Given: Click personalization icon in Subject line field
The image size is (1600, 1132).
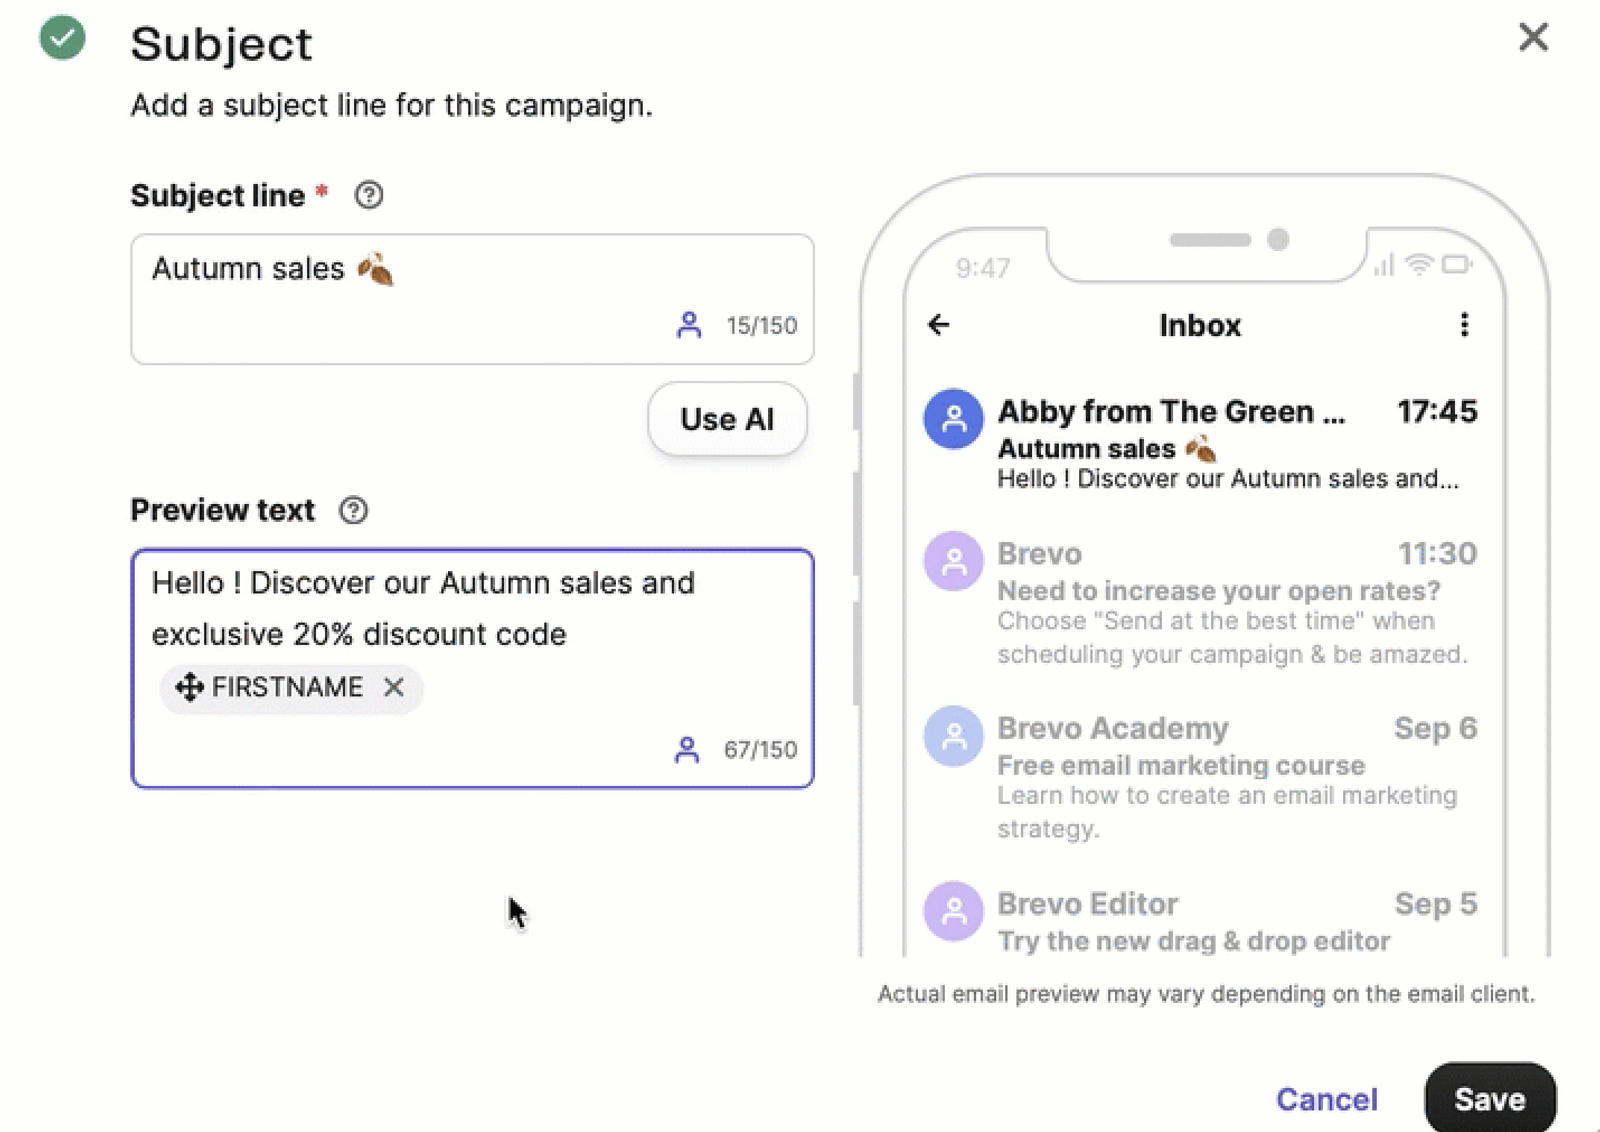Looking at the screenshot, I should 688,325.
